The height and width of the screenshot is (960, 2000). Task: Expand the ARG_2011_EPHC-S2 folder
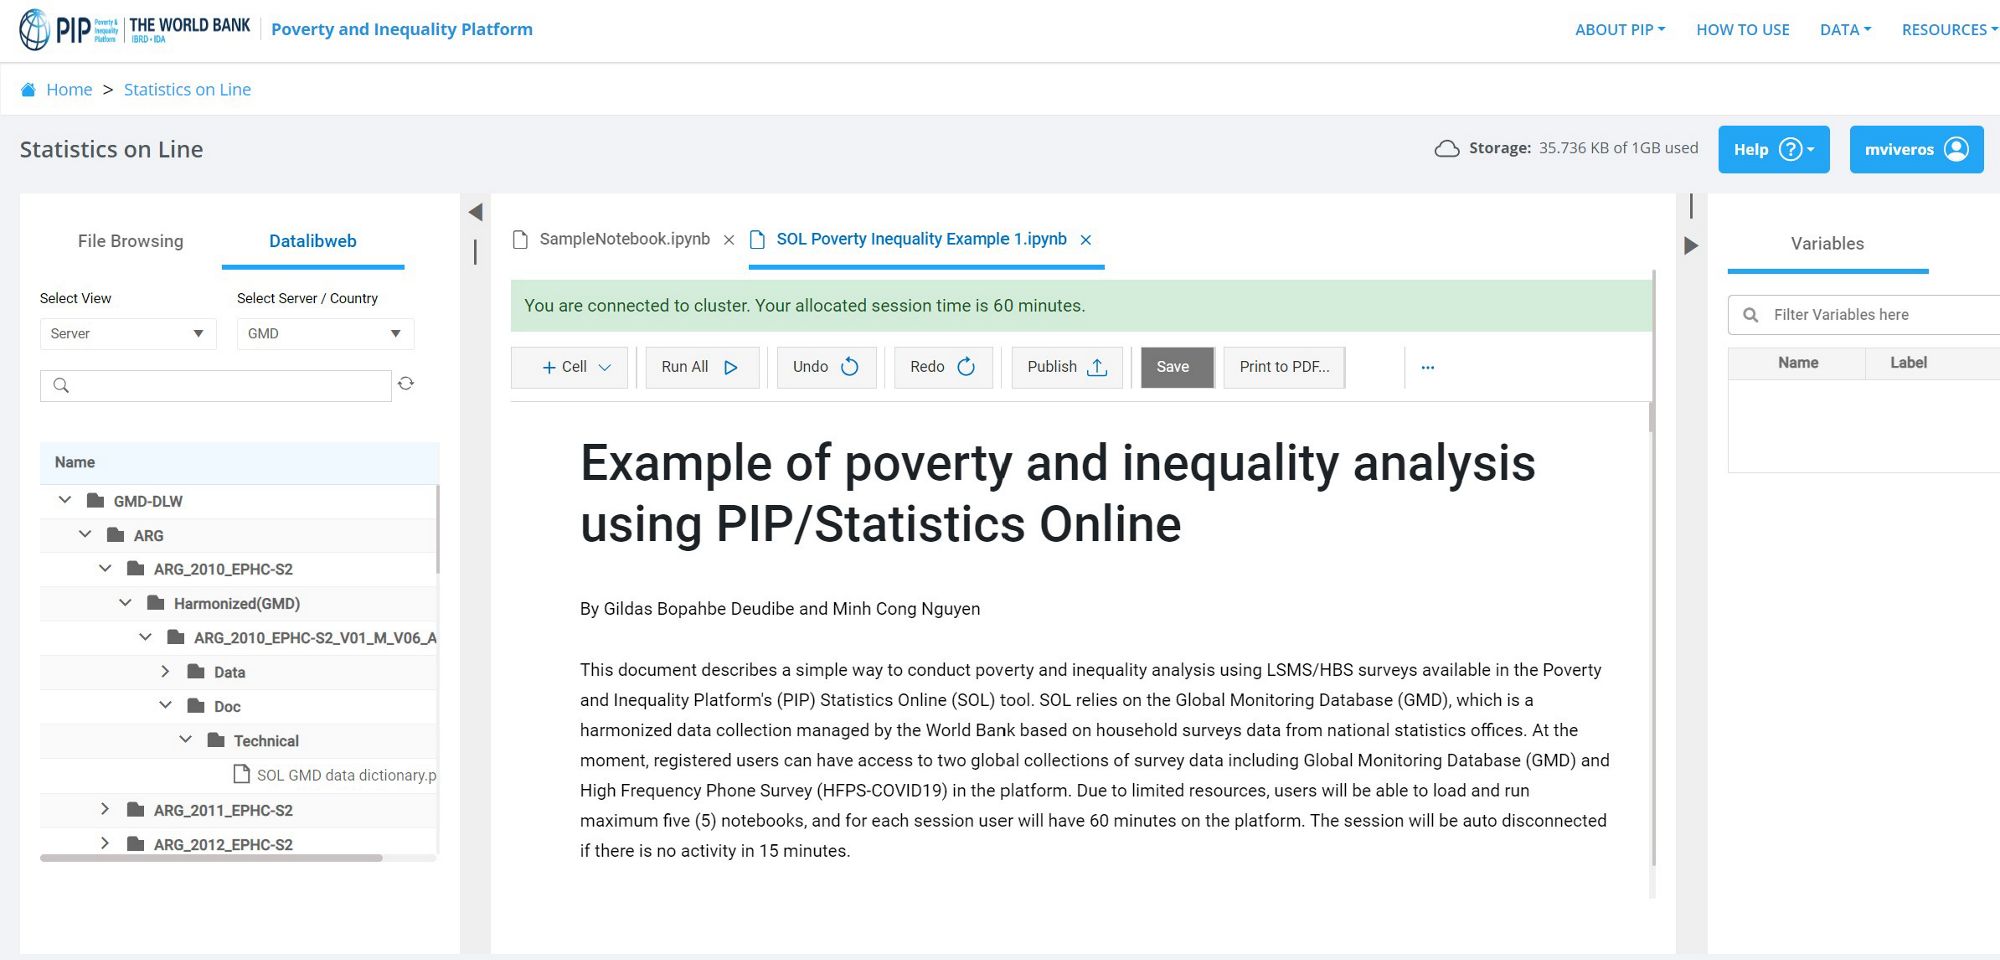[x=105, y=809]
